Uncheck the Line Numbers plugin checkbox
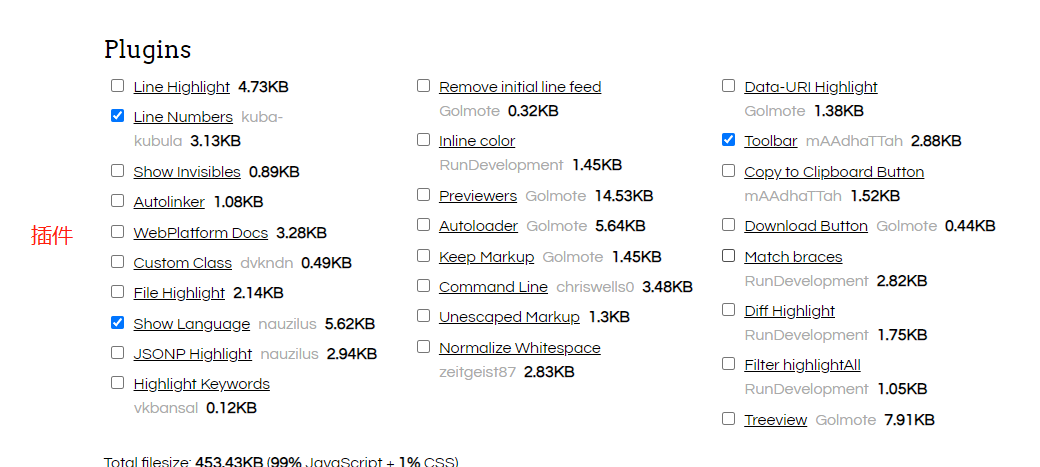The height and width of the screenshot is (467, 1040). pyautogui.click(x=117, y=115)
